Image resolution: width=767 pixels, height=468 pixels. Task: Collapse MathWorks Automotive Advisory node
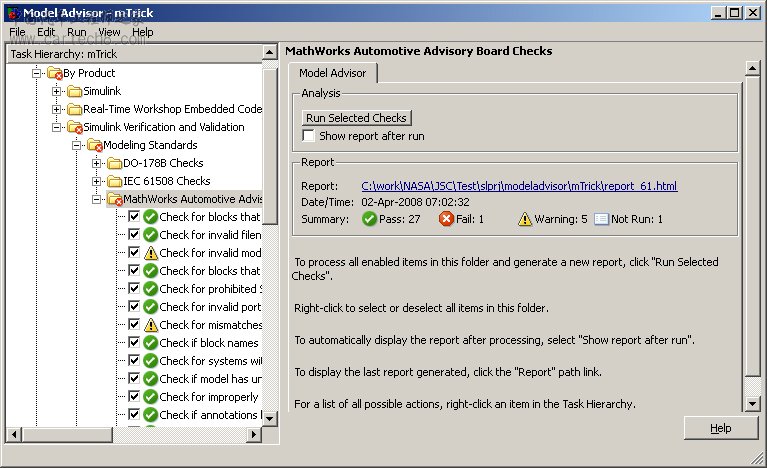coord(96,199)
